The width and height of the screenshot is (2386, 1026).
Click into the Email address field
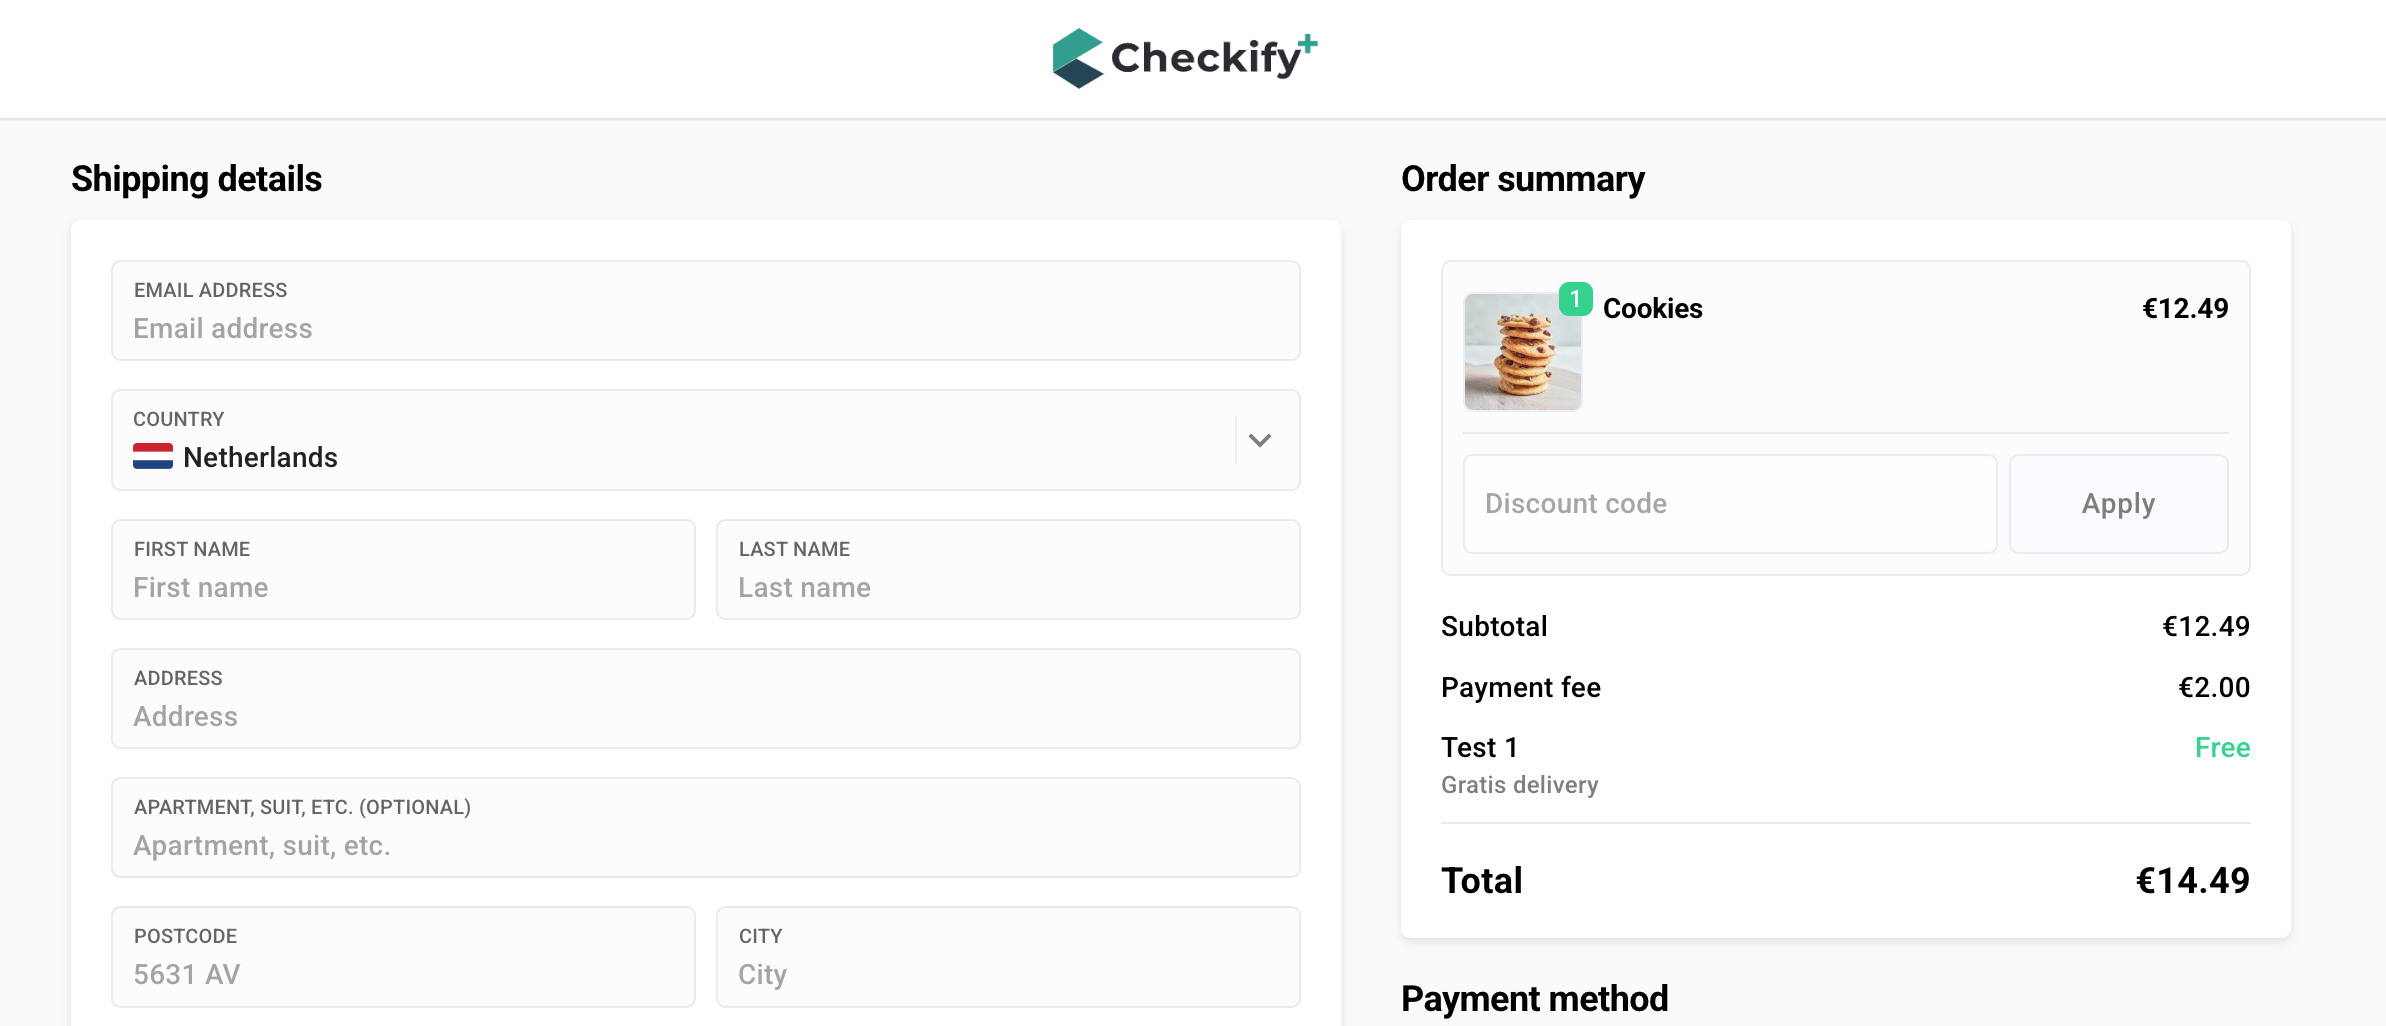point(705,328)
